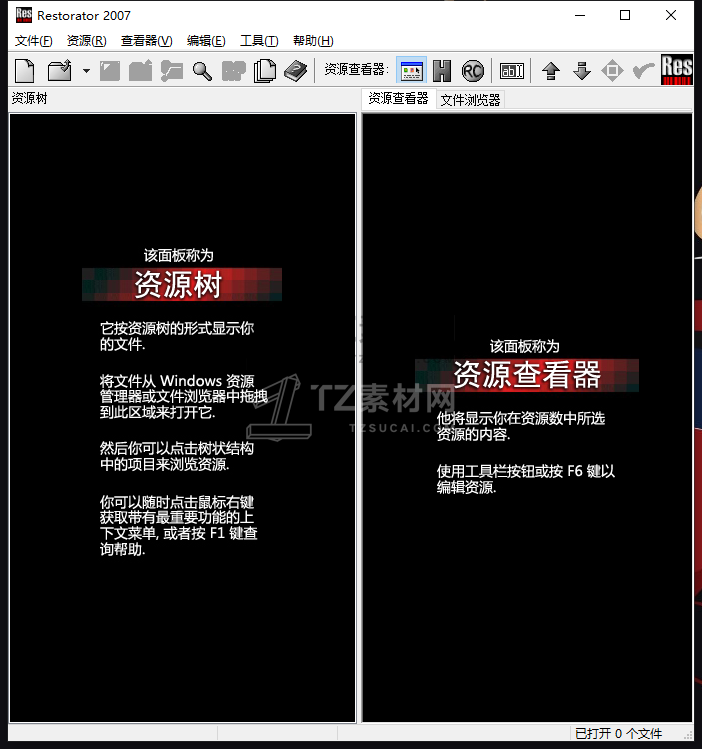The height and width of the screenshot is (749, 702).
Task: Click the 资源查看器: toolbar label
Action: coord(356,70)
